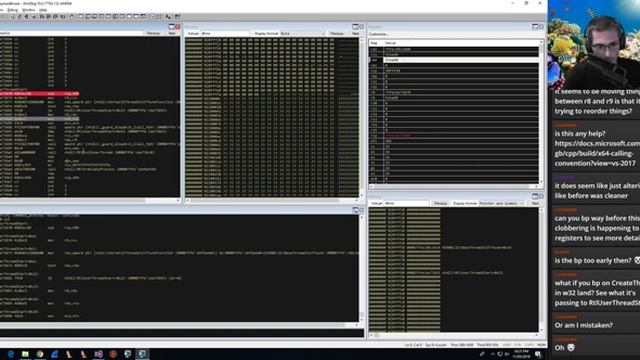Open the Scratch Pad via toolbar icon

[x=129, y=17]
